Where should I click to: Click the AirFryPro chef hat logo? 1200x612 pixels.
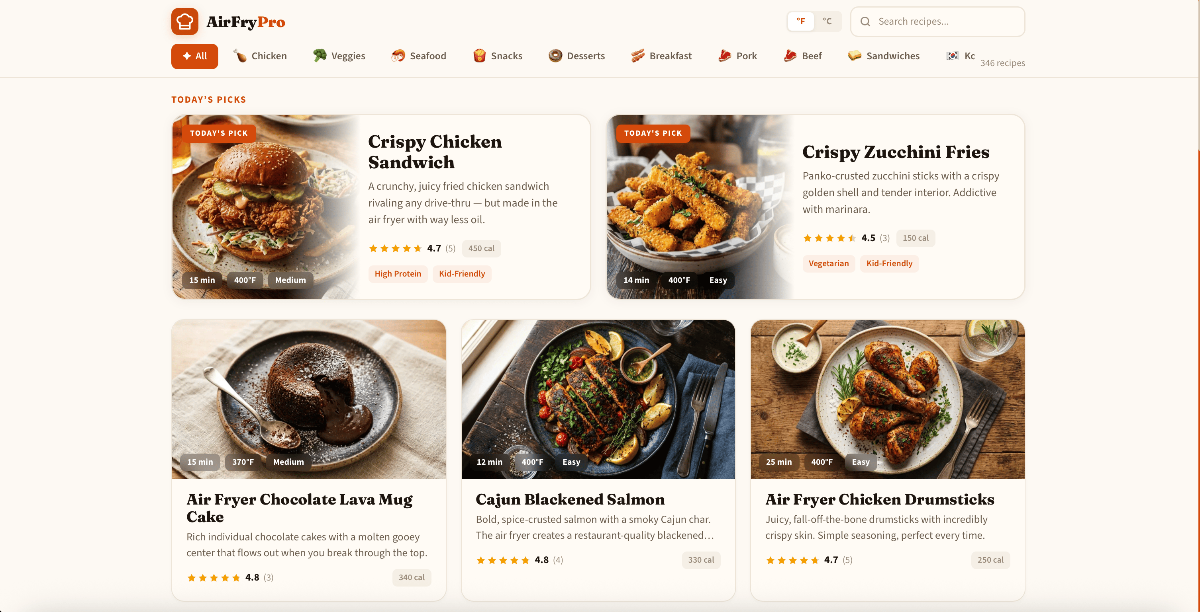click(x=185, y=21)
